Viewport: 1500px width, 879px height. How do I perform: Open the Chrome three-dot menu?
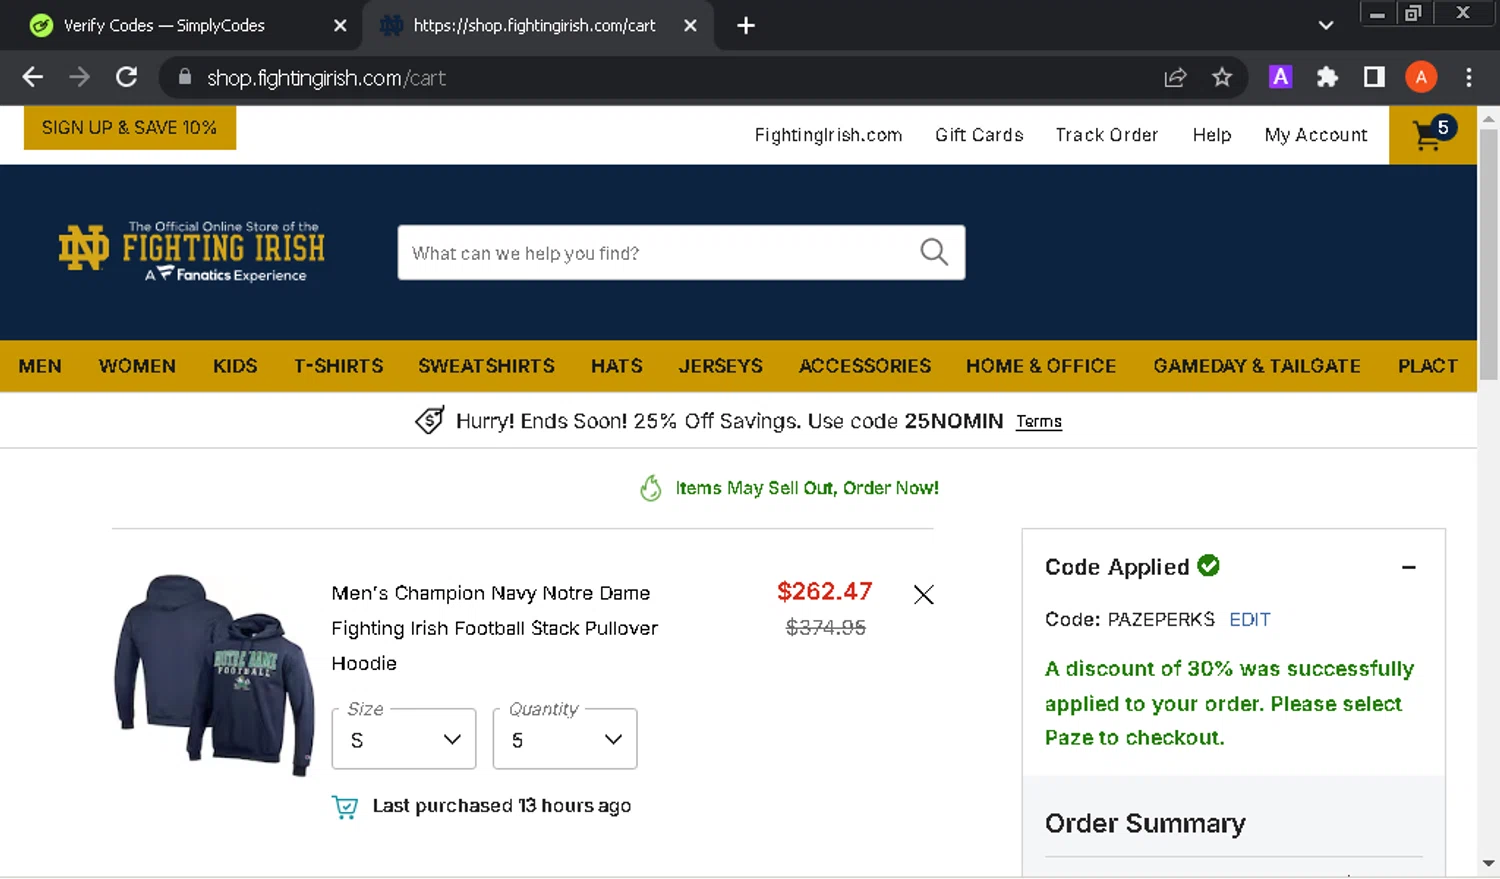click(x=1468, y=77)
